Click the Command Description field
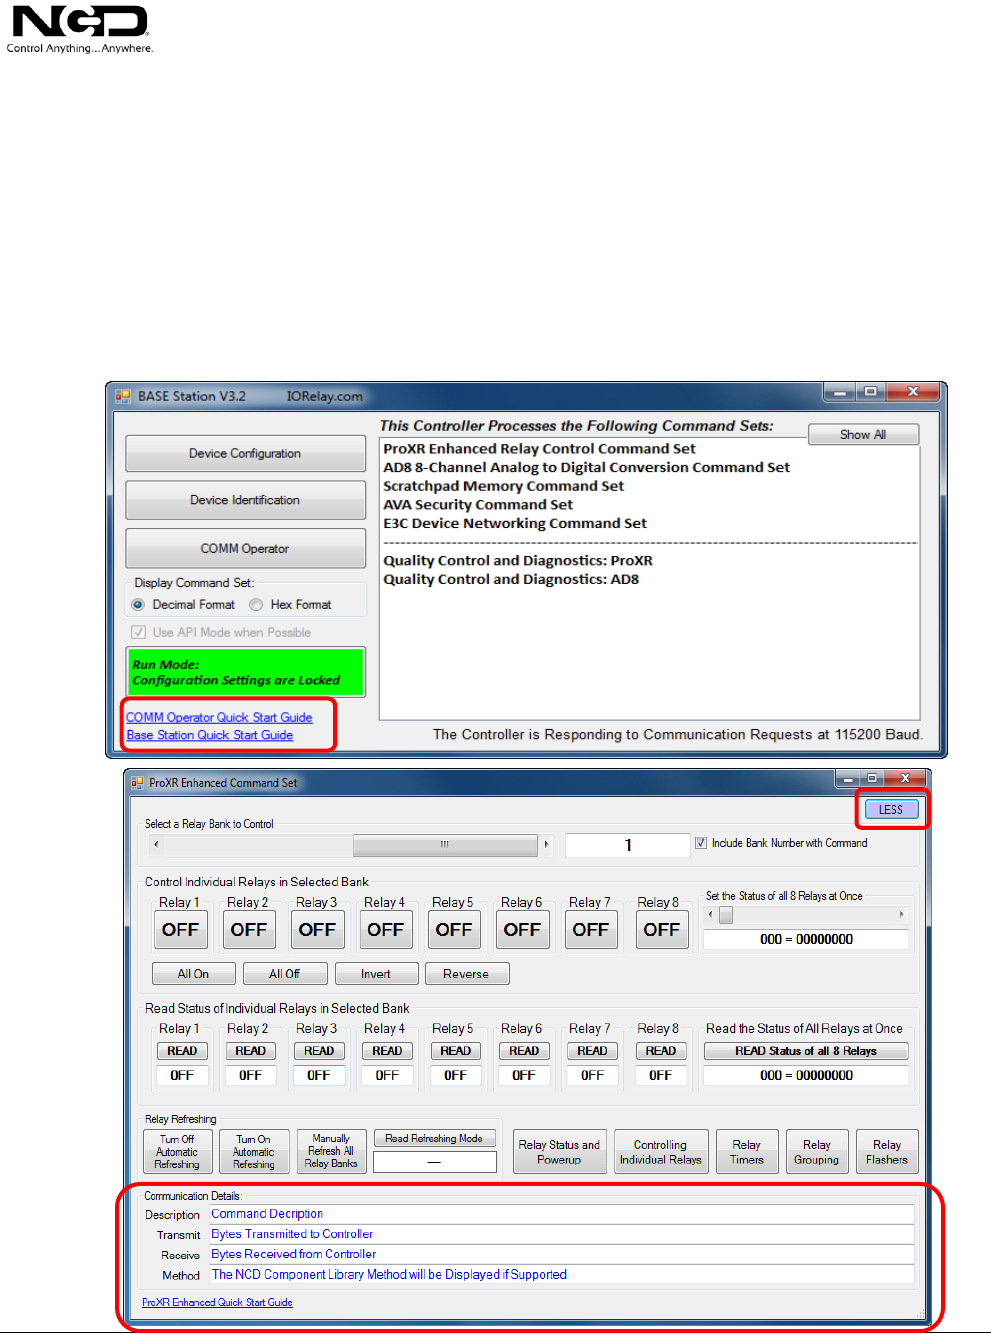This screenshot has width=991, height=1334. (x=562, y=1214)
